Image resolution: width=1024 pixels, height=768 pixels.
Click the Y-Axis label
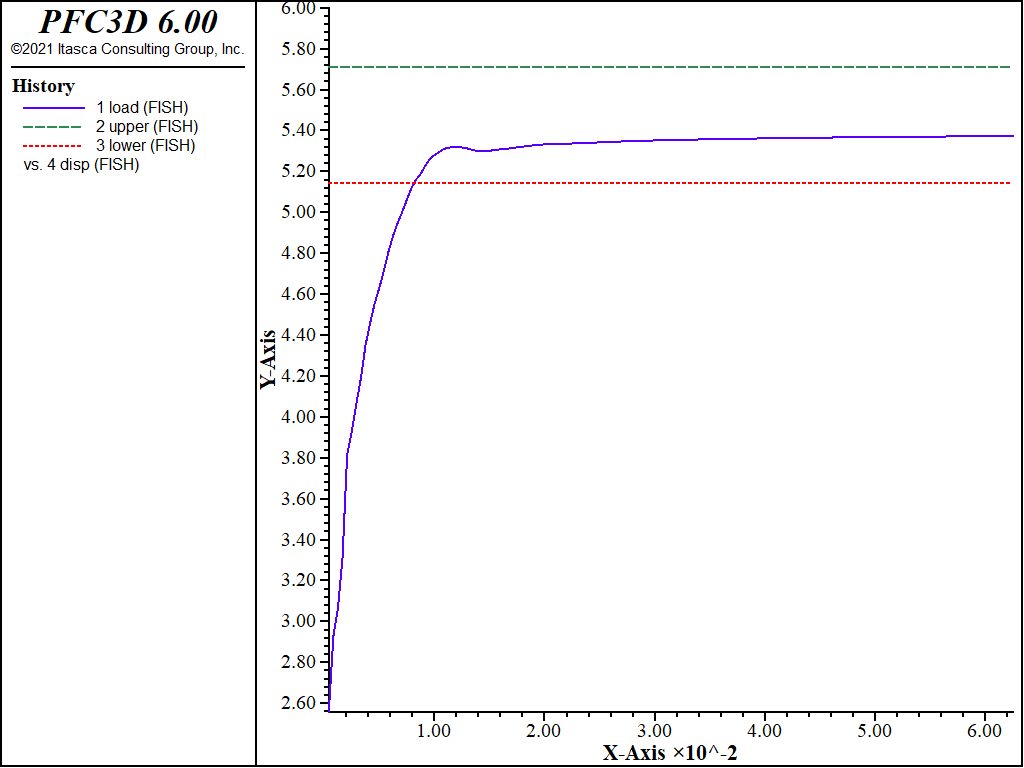267,359
